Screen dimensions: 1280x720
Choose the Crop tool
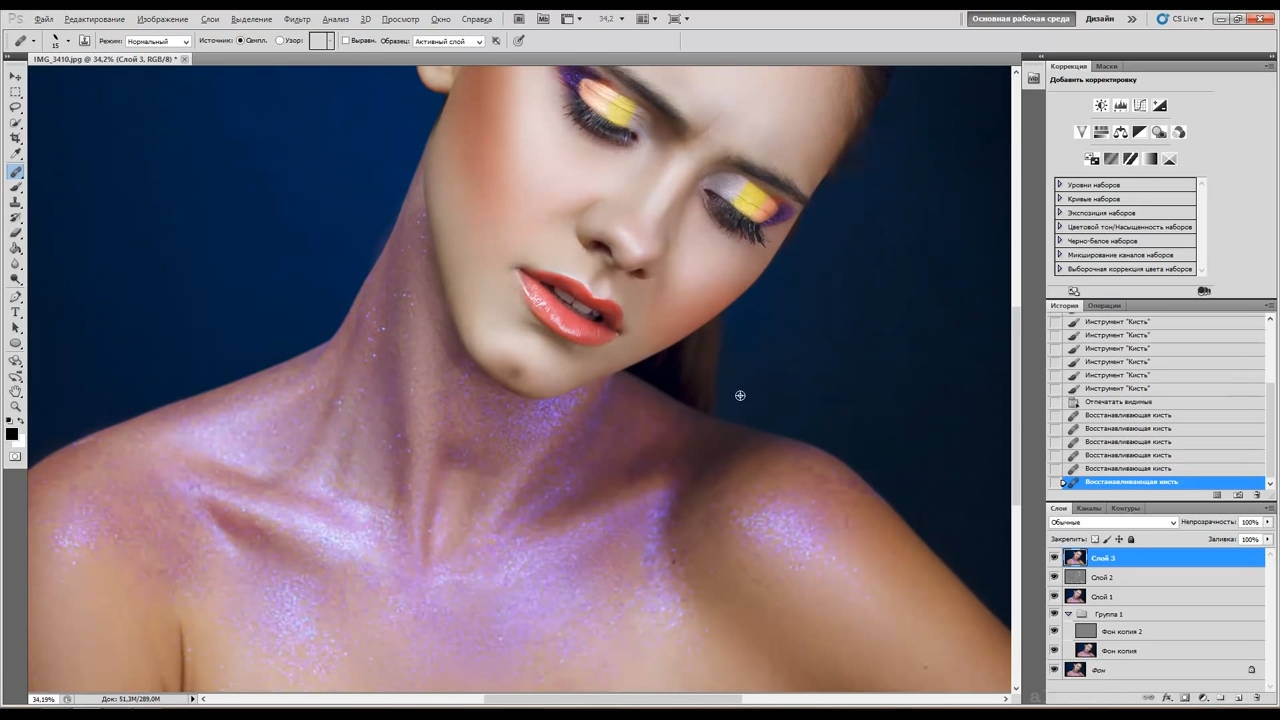15,138
